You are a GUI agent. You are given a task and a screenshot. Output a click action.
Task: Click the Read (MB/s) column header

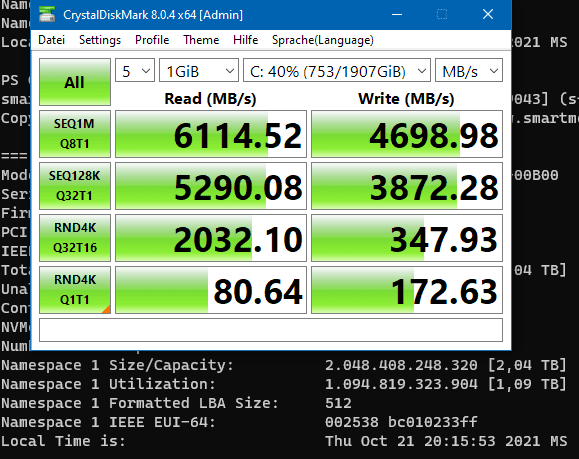click(210, 99)
